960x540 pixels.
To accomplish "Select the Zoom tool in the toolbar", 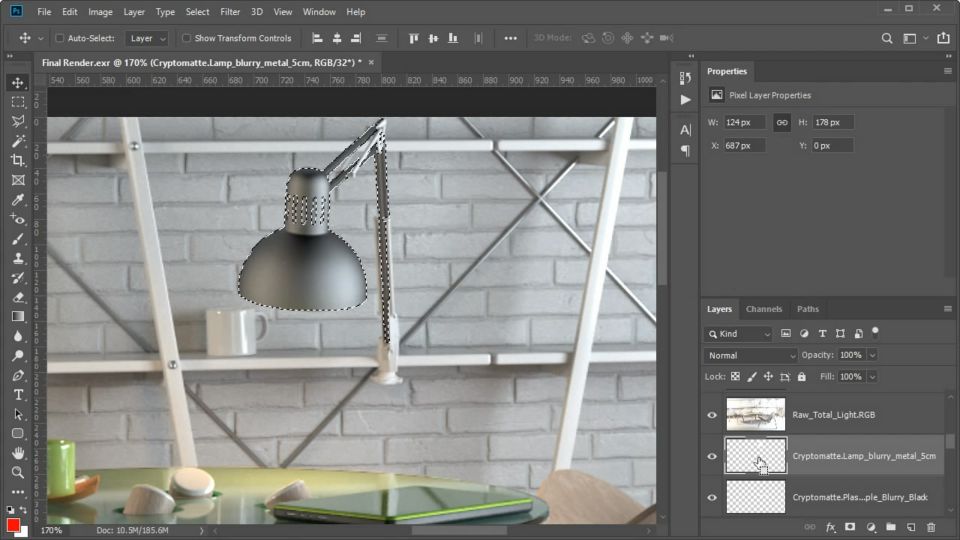I will (x=18, y=472).
